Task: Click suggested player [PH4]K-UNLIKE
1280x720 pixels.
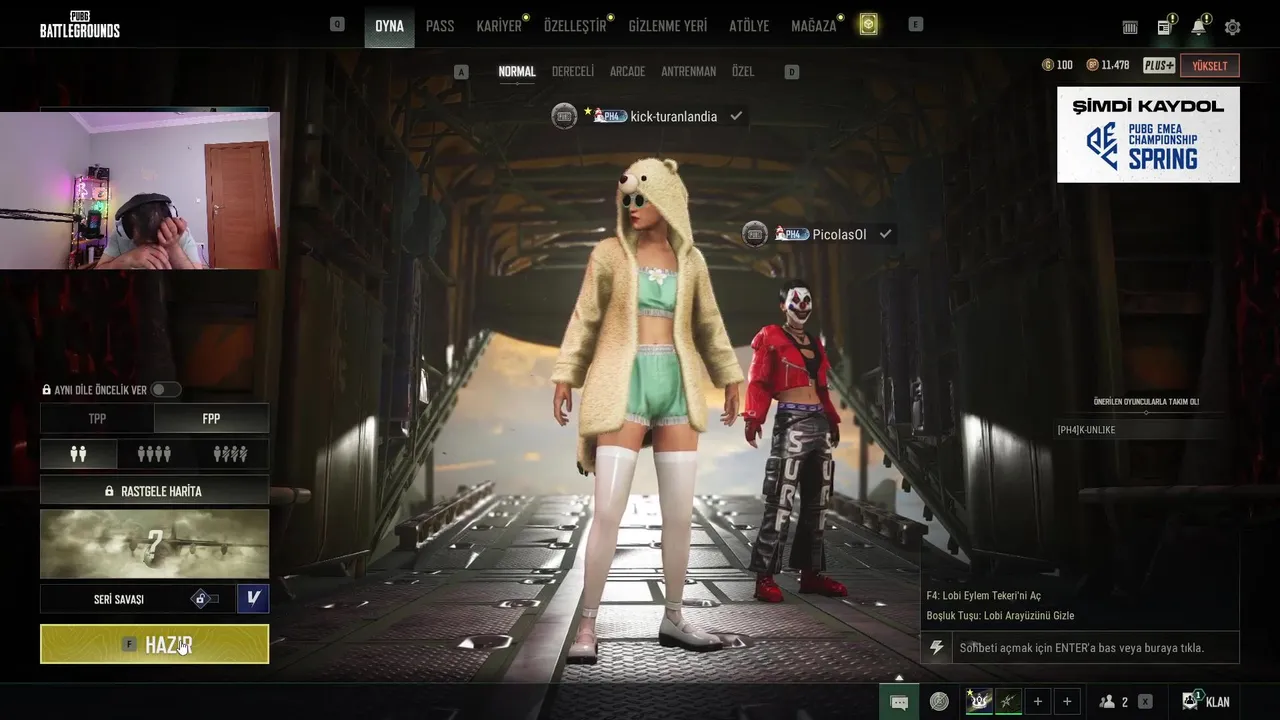Action: click(x=1086, y=430)
